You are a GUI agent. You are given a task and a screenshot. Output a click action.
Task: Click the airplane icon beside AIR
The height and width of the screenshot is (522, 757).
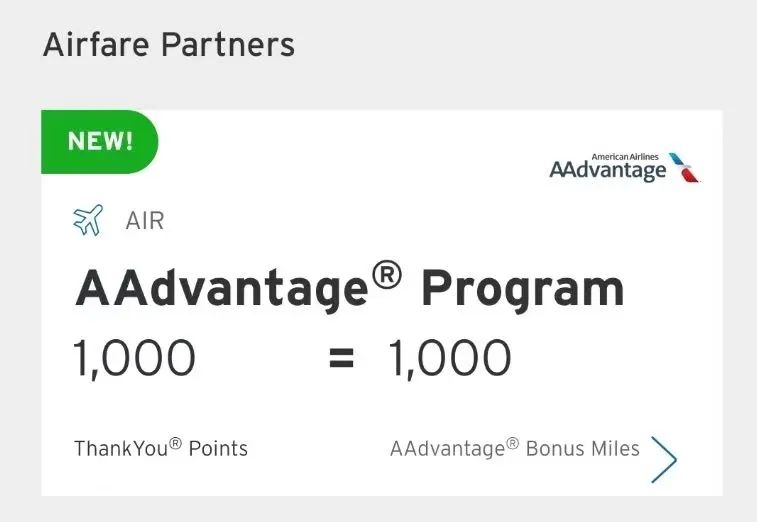point(88,220)
